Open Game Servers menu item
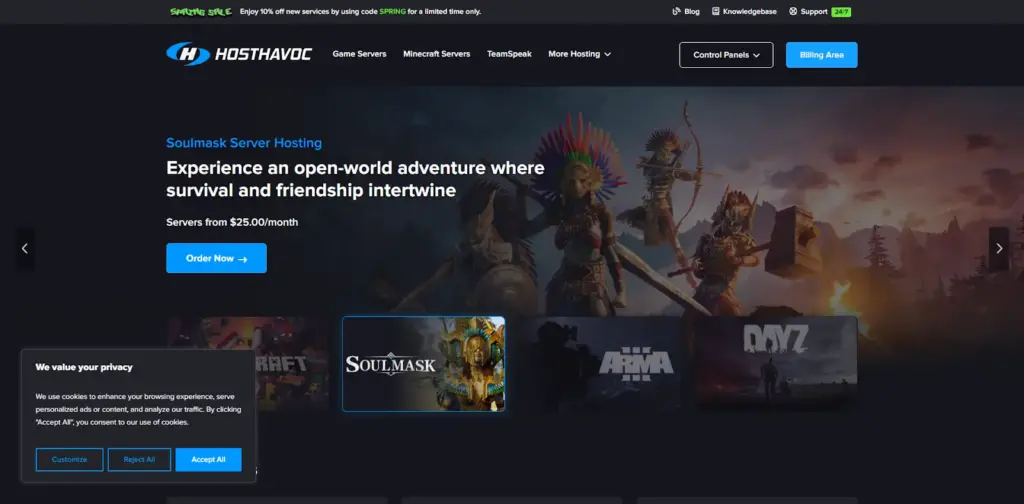The height and width of the screenshot is (504, 1024). pyautogui.click(x=359, y=54)
